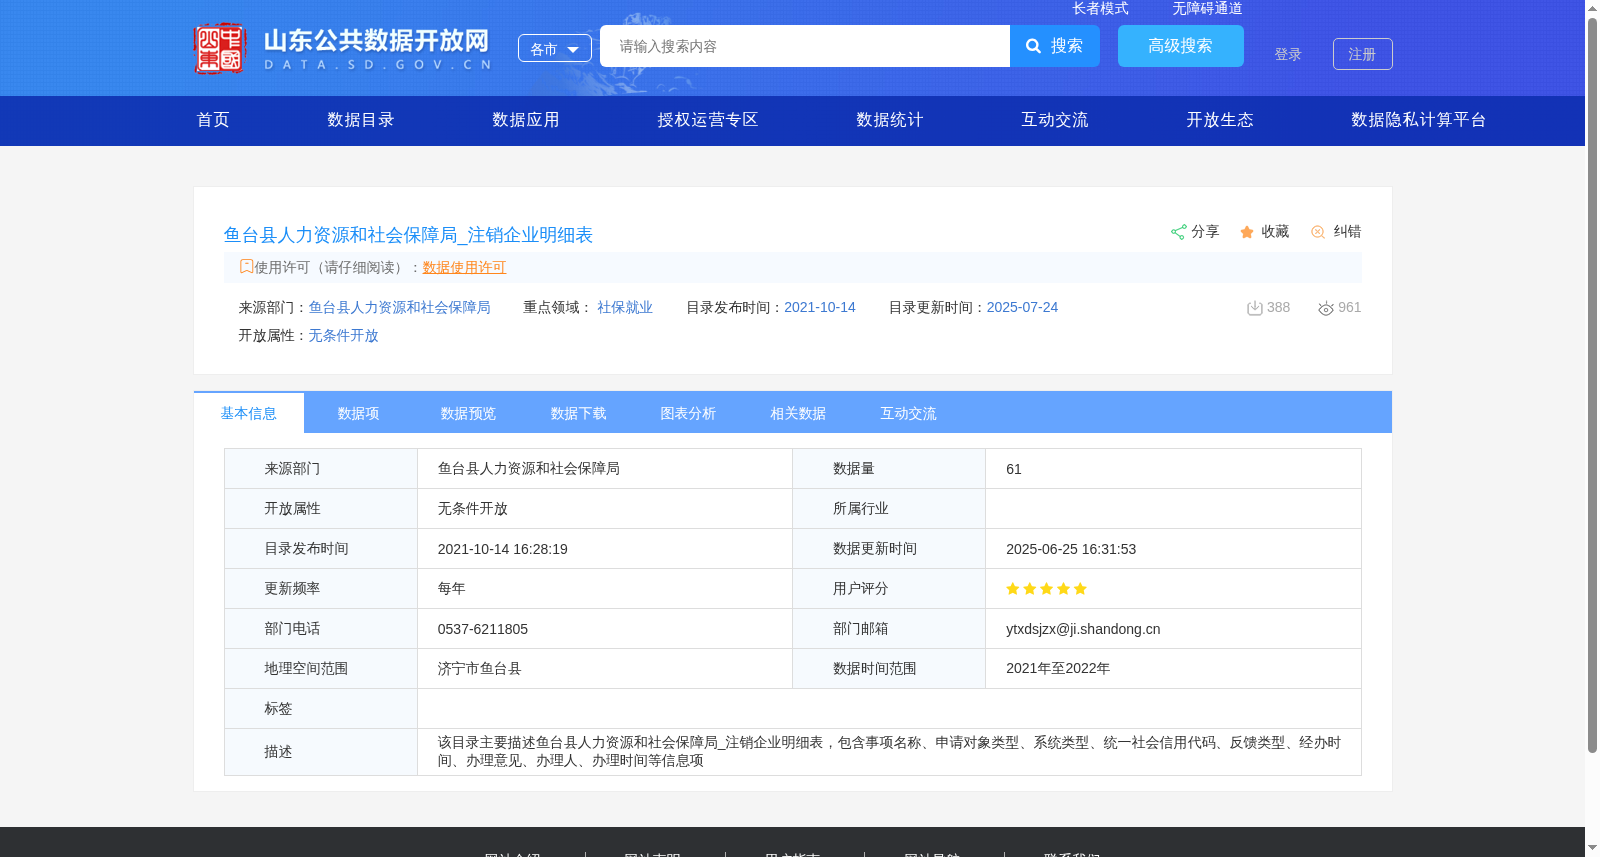This screenshot has height=857, width=1600.
Task: Open 高级搜索 advanced search
Action: [x=1181, y=46]
